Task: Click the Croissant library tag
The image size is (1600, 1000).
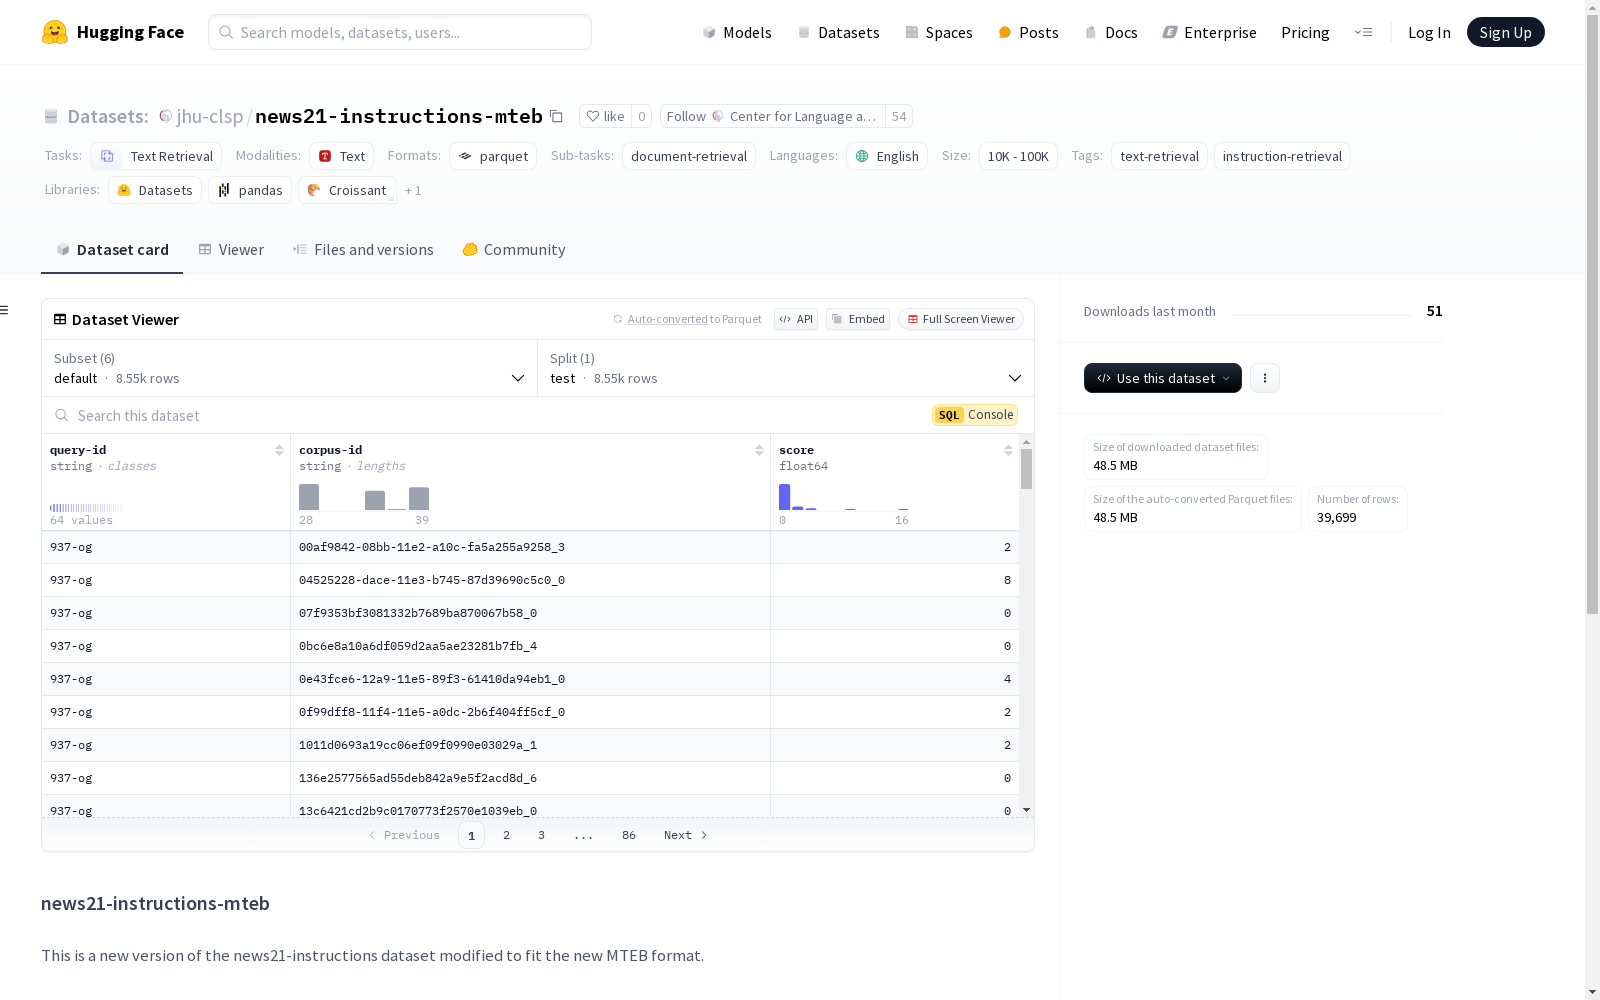Action: click(347, 190)
